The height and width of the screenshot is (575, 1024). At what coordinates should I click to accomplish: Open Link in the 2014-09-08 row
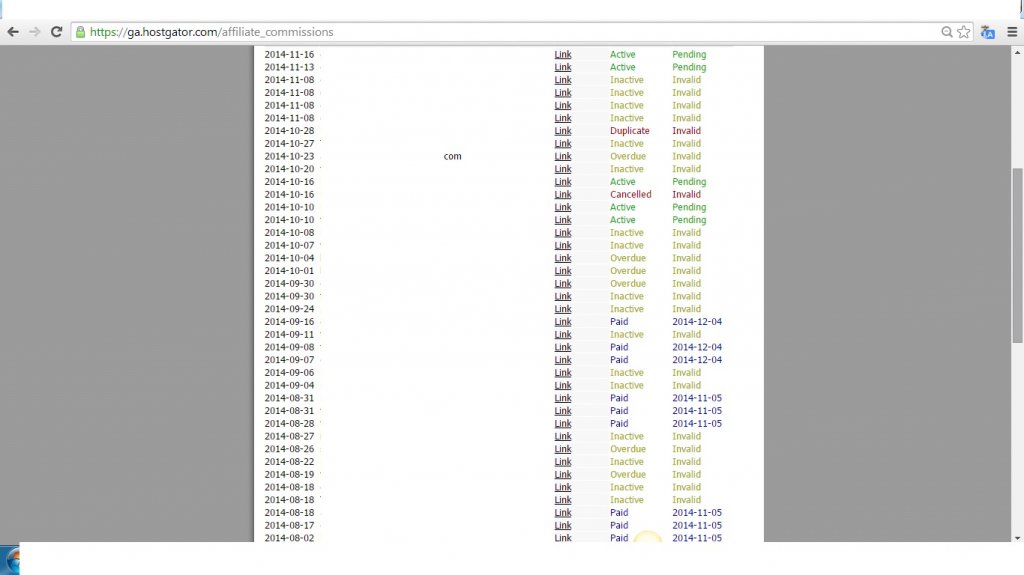pyautogui.click(x=563, y=347)
